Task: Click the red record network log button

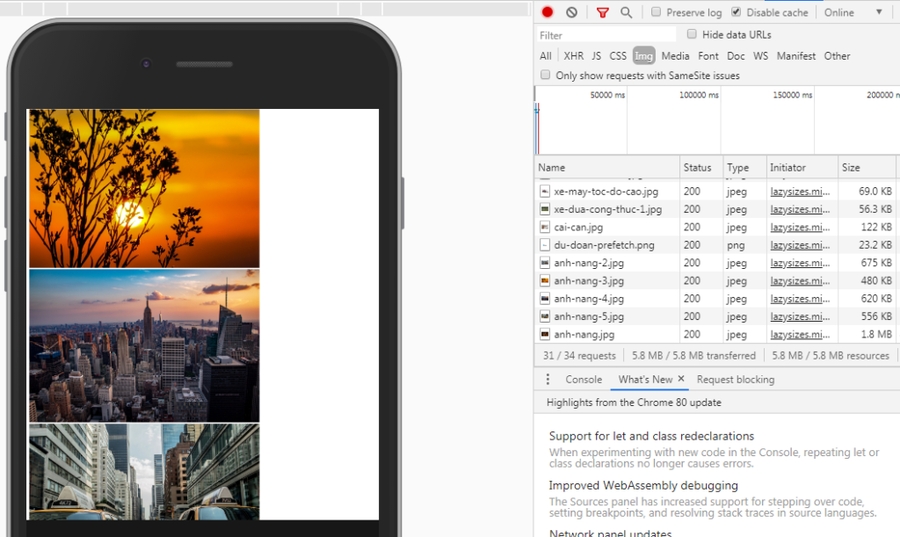Action: pyautogui.click(x=548, y=12)
